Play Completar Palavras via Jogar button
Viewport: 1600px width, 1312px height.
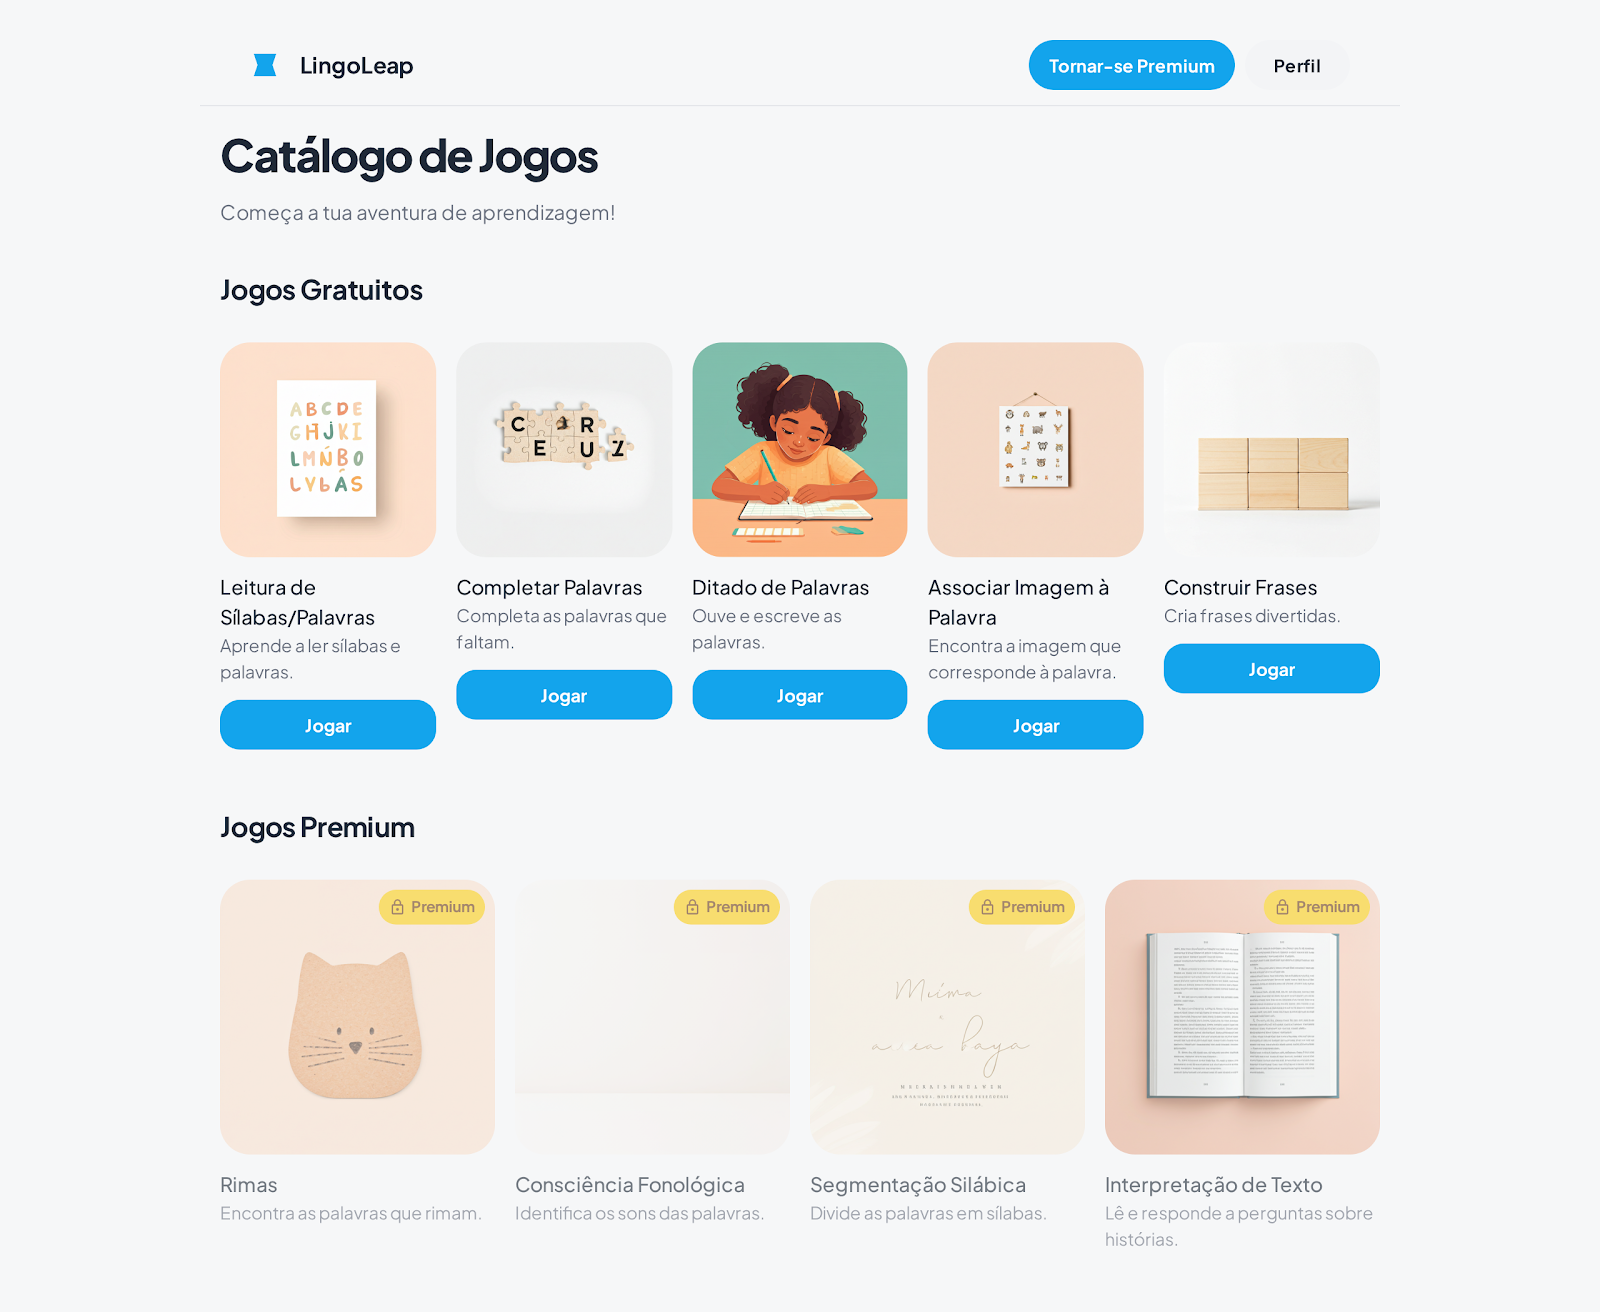point(564,695)
